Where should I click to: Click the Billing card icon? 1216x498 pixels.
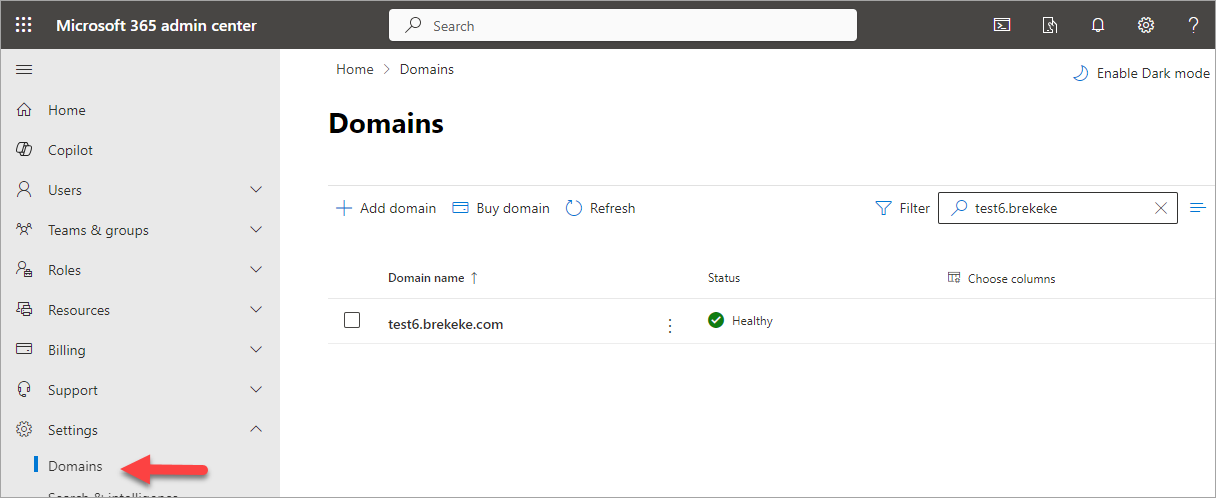(x=25, y=350)
